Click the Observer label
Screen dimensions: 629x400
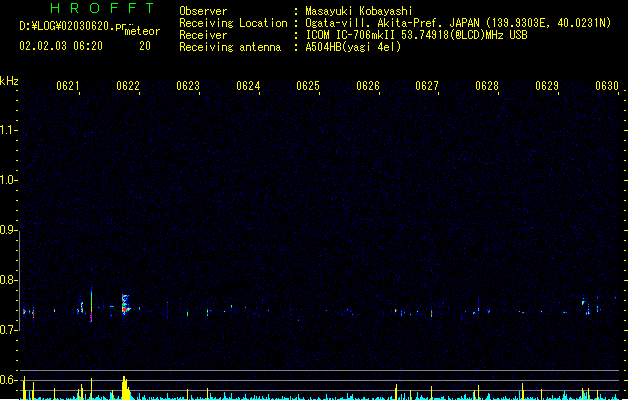pyautogui.click(x=203, y=11)
